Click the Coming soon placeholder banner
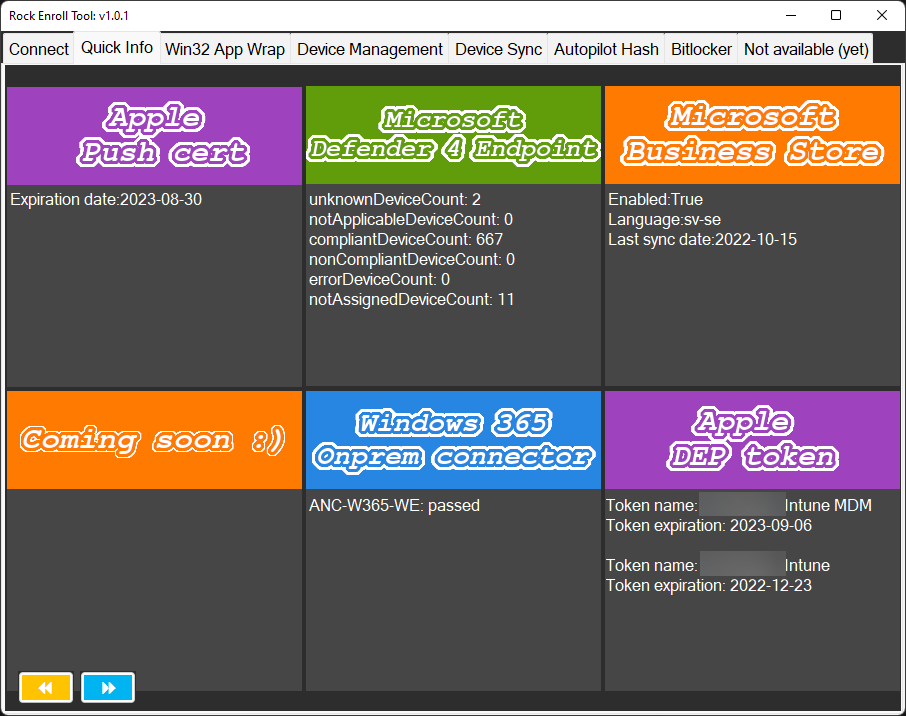This screenshot has width=906, height=716. tap(154, 440)
